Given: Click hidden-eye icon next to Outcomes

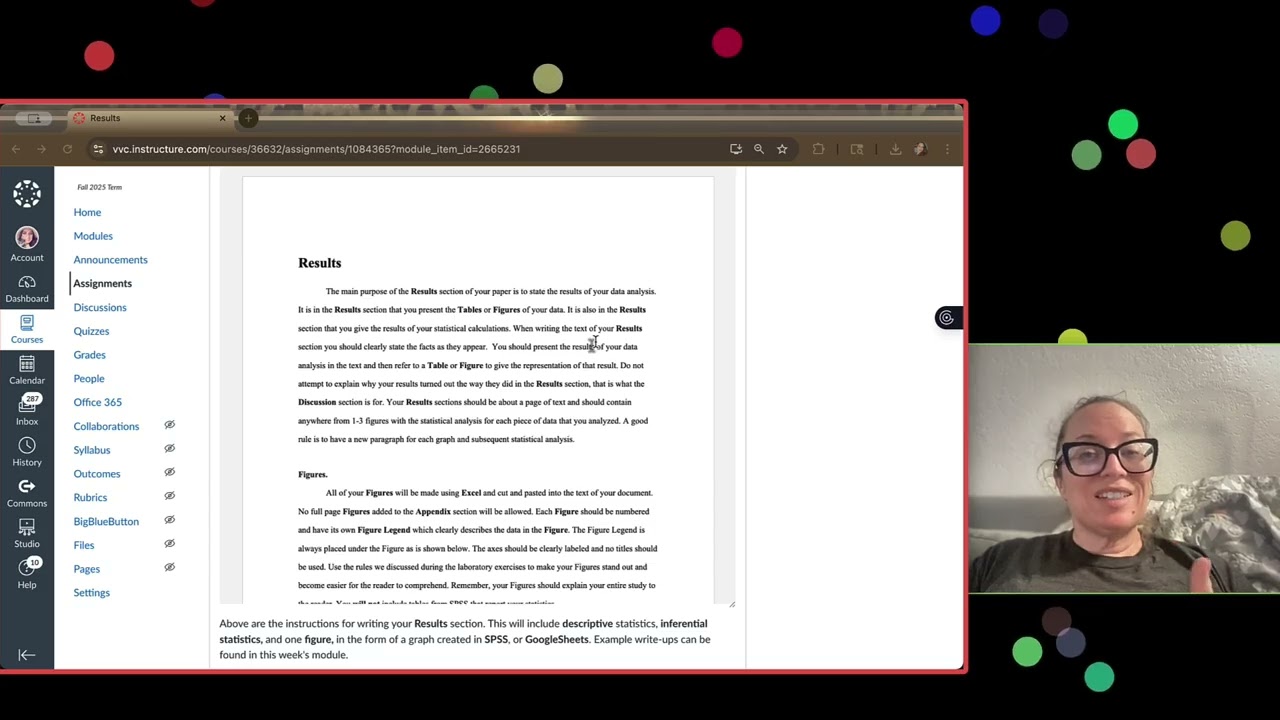Looking at the screenshot, I should pyautogui.click(x=170, y=473).
